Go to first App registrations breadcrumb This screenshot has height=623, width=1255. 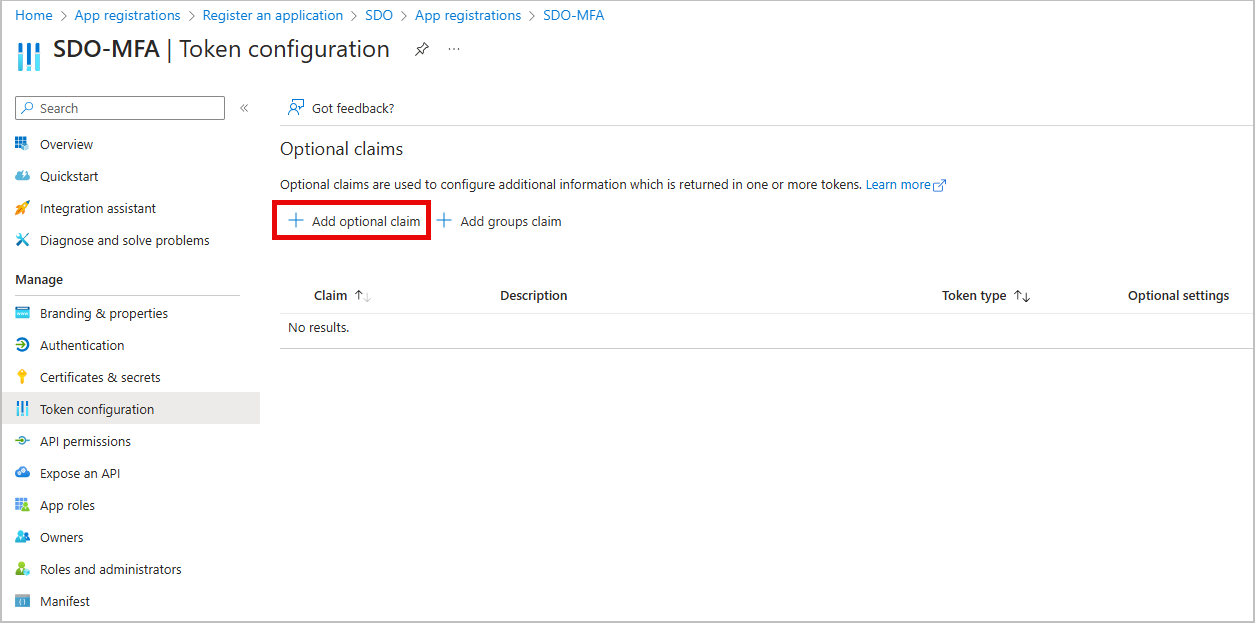pyautogui.click(x=128, y=15)
